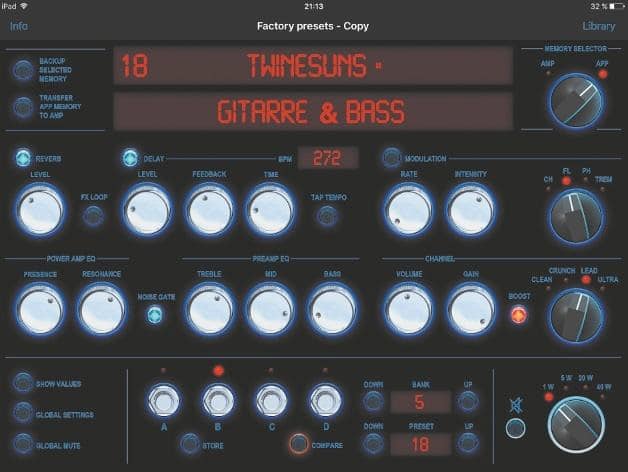628x472 pixels.
Task: Click the BPM display showing 272
Action: pos(328,158)
